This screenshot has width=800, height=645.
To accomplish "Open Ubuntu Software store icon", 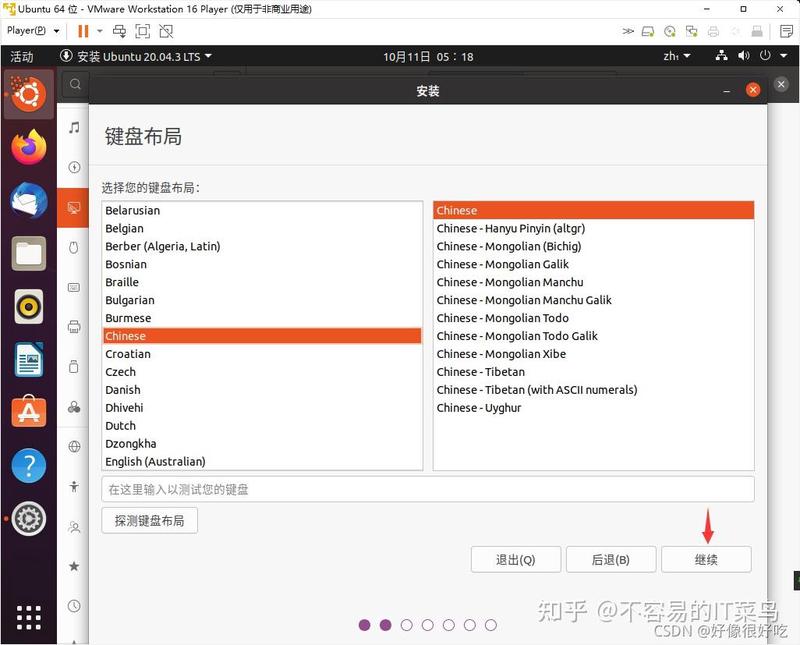I will point(29,412).
